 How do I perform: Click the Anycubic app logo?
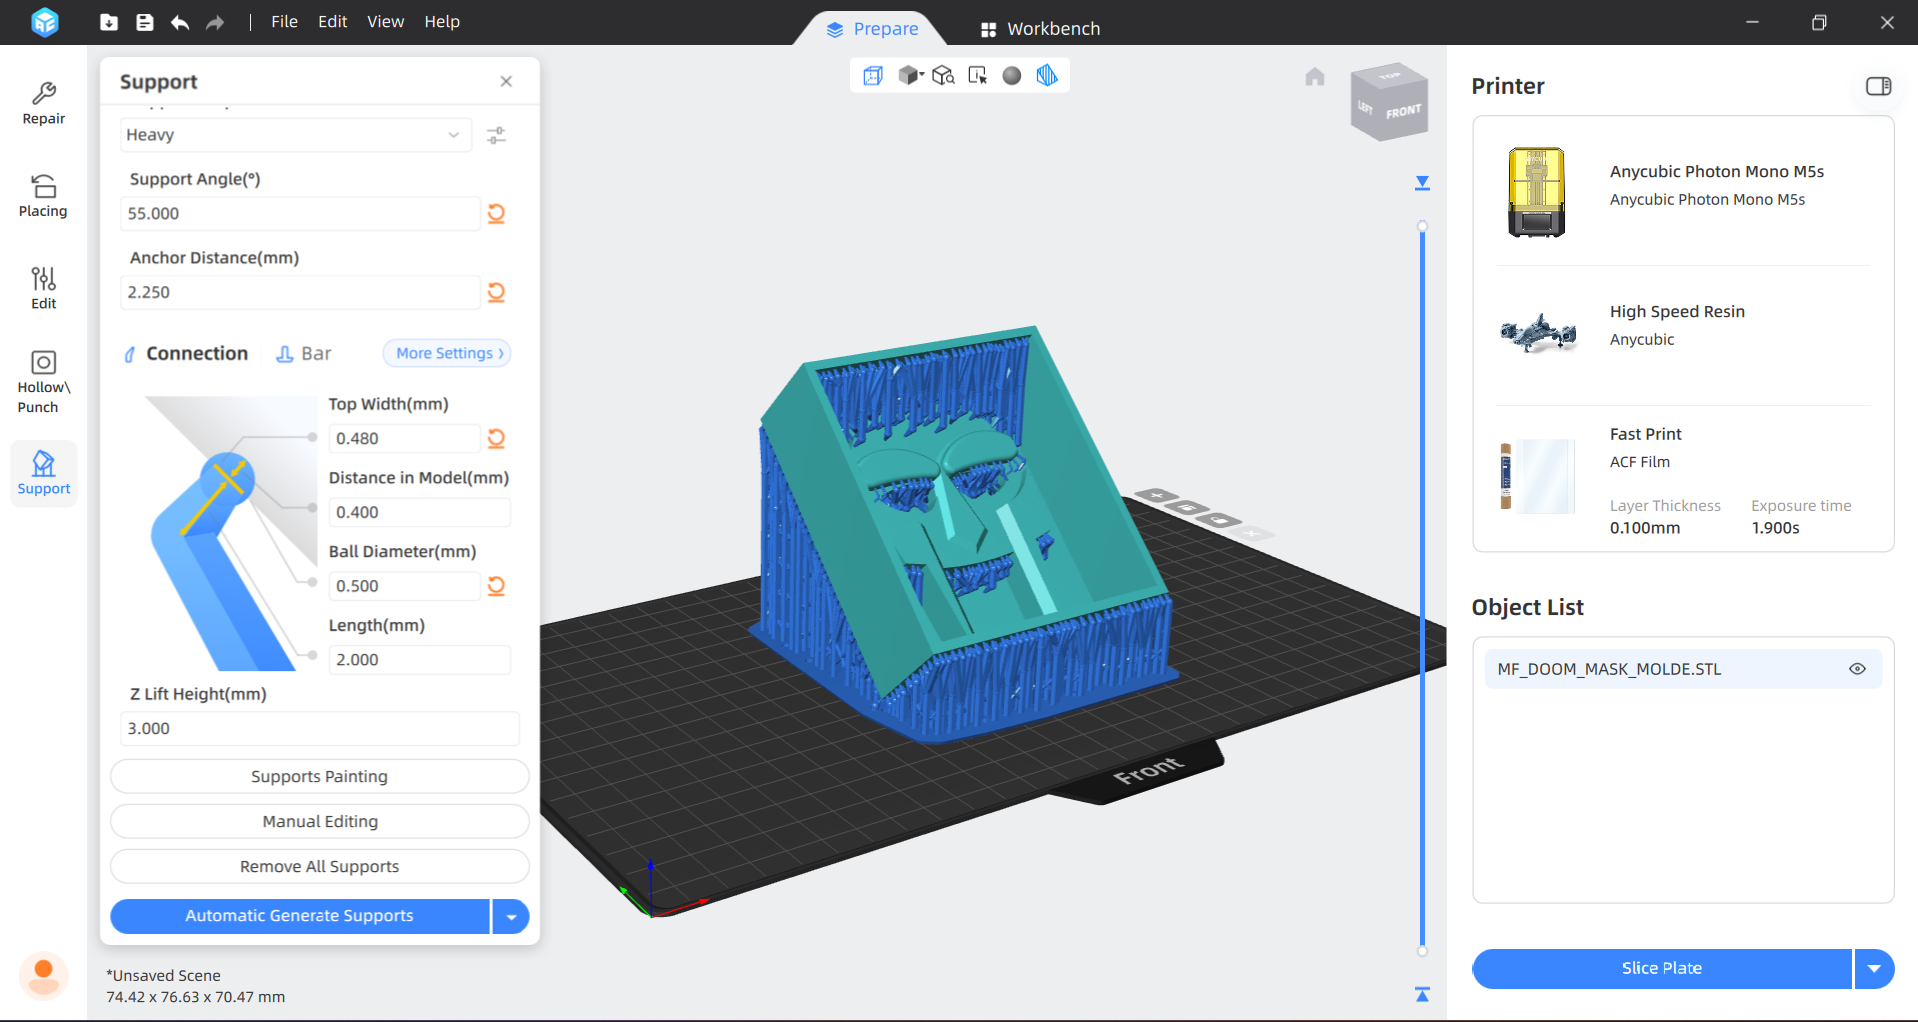[45, 22]
